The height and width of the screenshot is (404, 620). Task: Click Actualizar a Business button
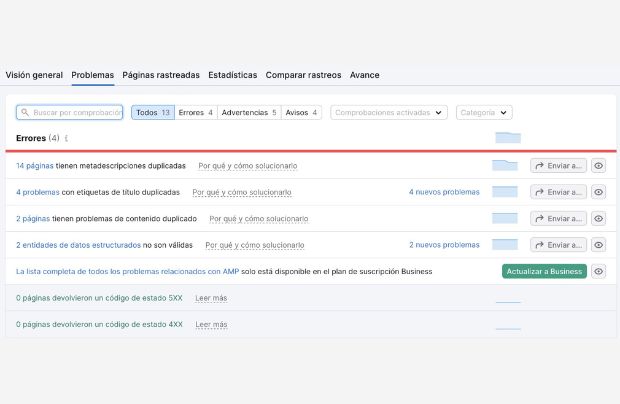[x=544, y=271]
